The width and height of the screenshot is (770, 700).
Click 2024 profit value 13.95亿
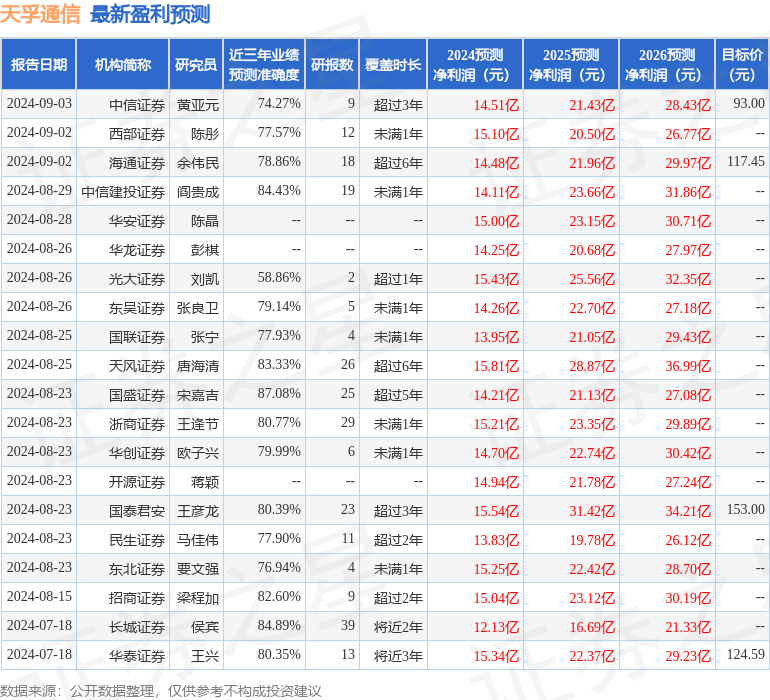pos(496,336)
